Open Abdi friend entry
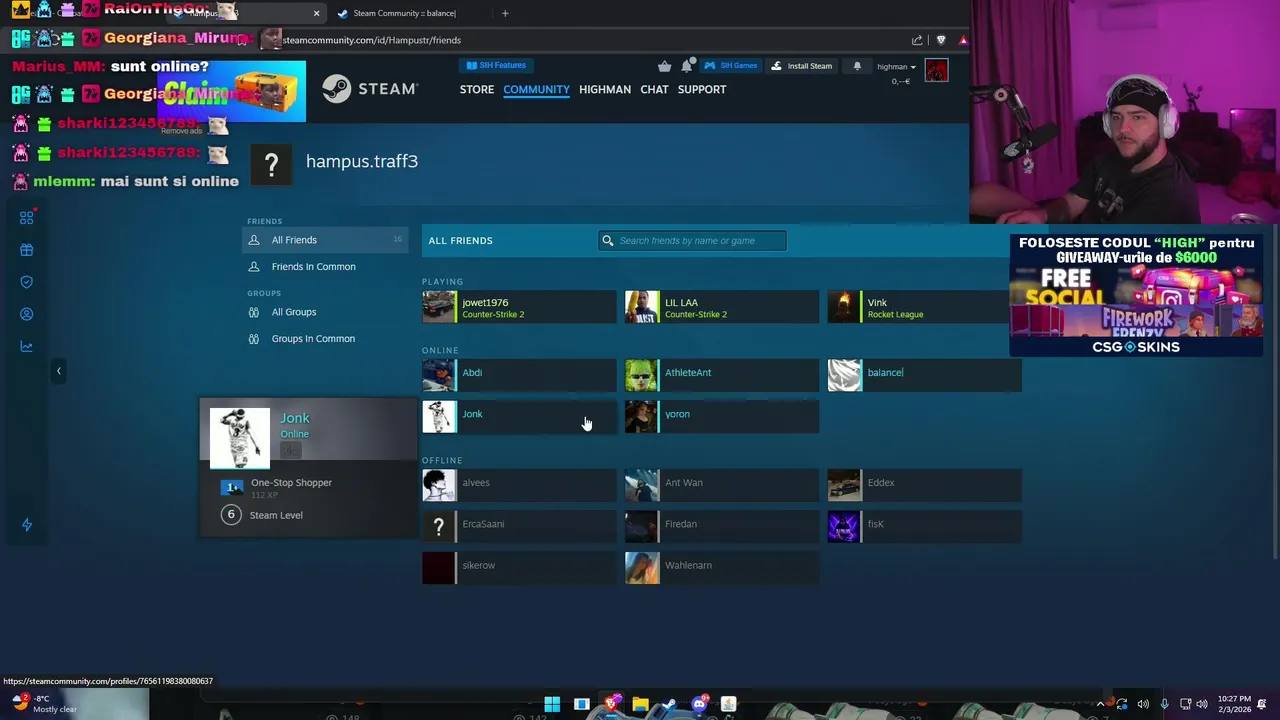The width and height of the screenshot is (1280, 720). (519, 375)
